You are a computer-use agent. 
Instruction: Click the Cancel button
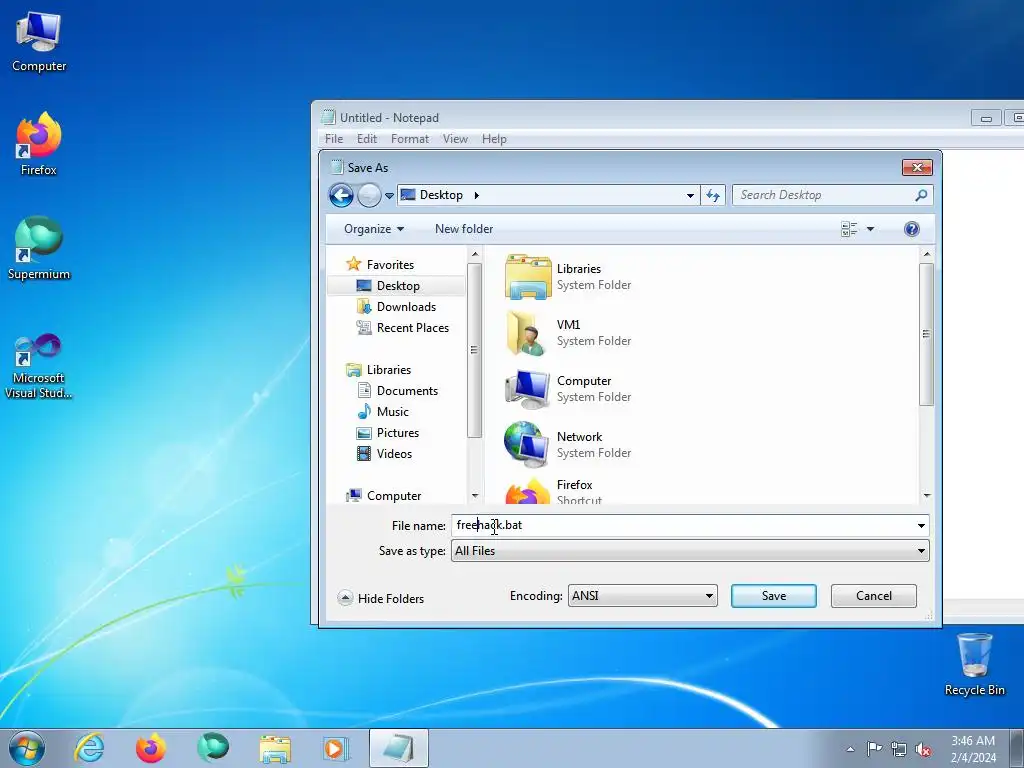click(874, 596)
